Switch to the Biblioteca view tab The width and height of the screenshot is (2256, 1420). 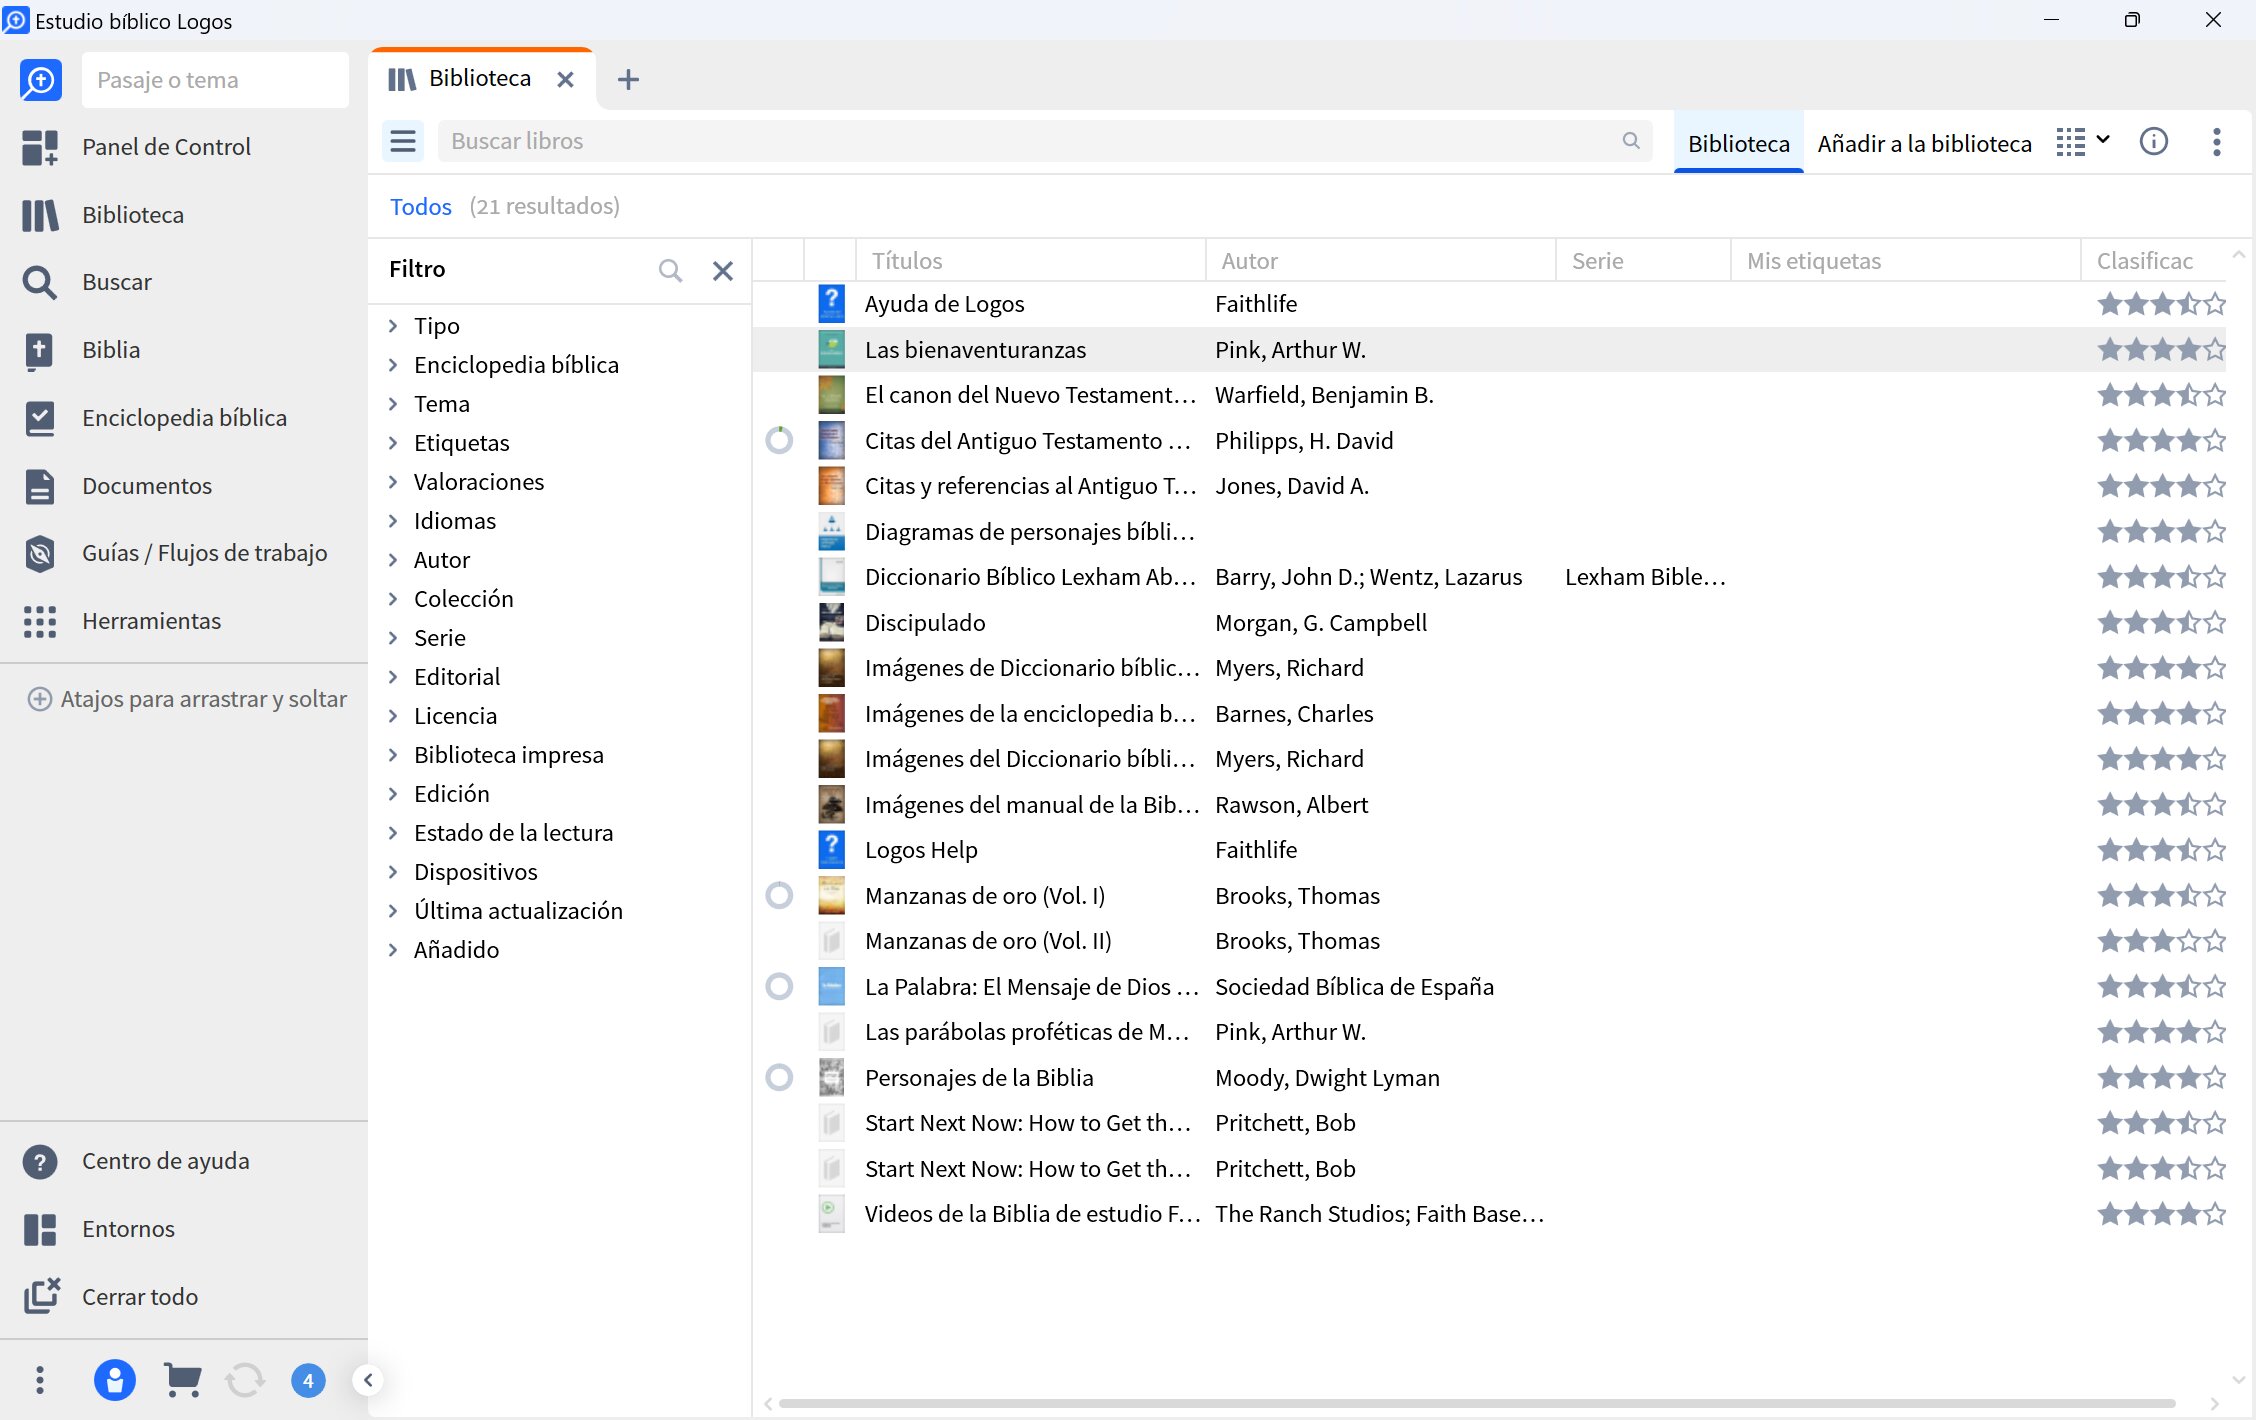1739,143
